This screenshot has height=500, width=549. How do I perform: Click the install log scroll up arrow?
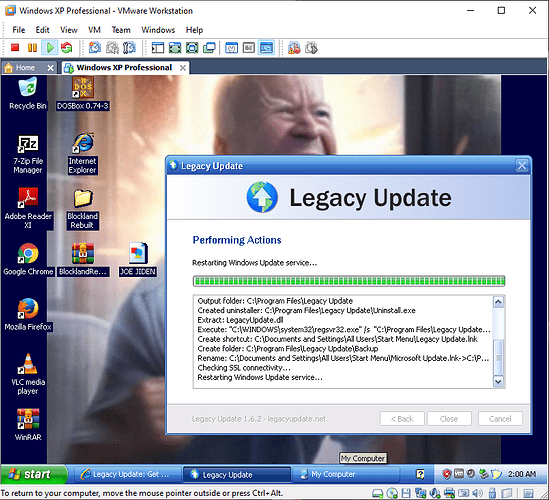[x=498, y=302]
